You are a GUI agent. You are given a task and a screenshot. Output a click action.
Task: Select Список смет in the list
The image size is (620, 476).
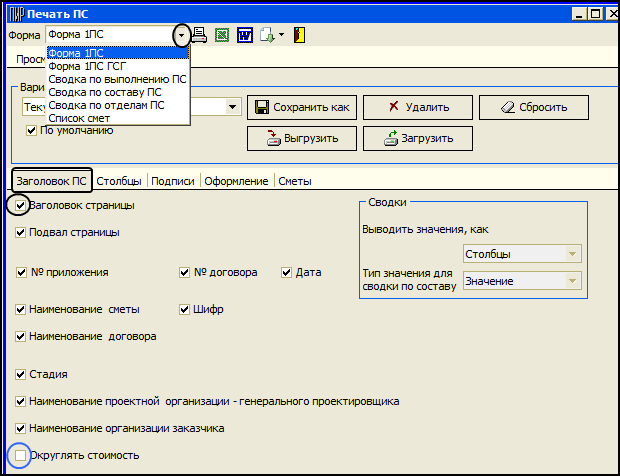pyautogui.click(x=118, y=118)
